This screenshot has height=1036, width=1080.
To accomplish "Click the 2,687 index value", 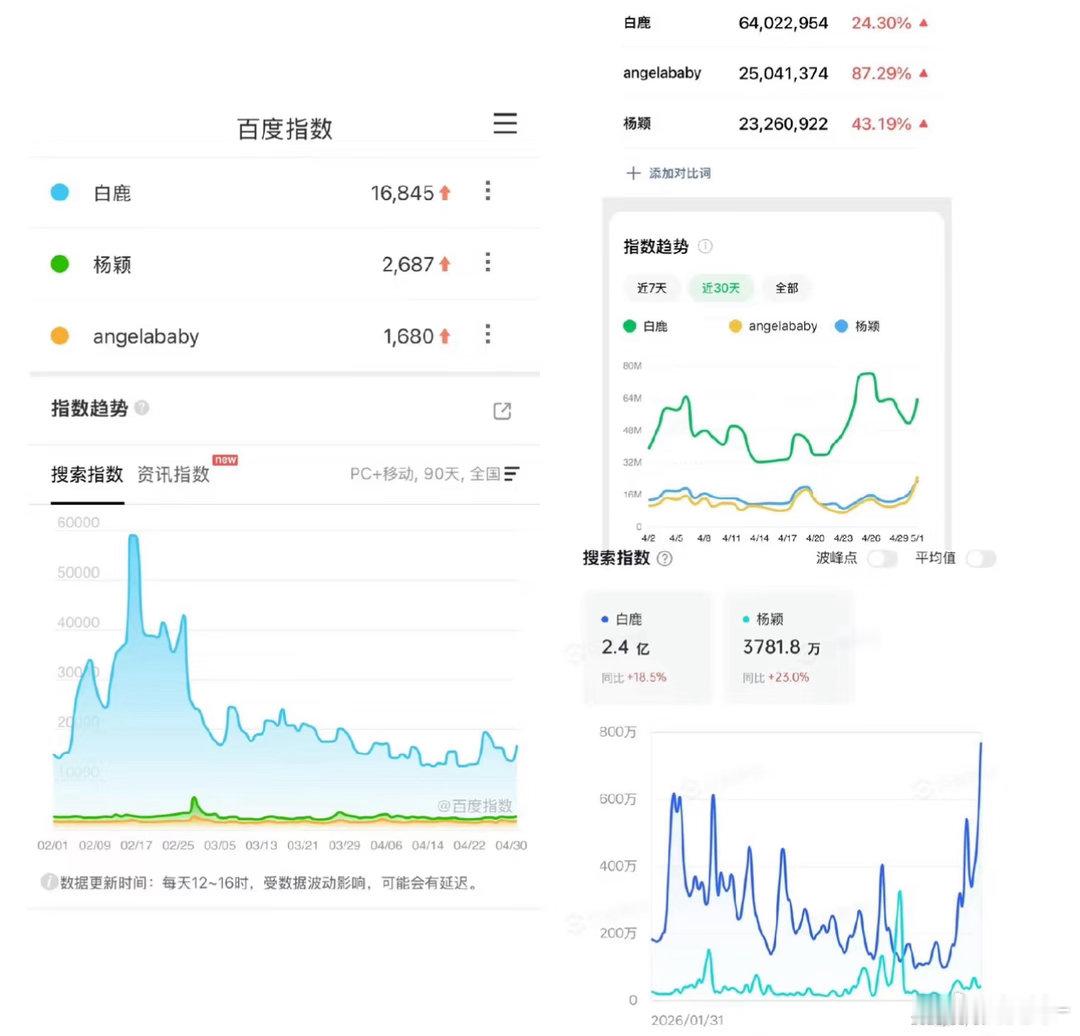I will [408, 265].
